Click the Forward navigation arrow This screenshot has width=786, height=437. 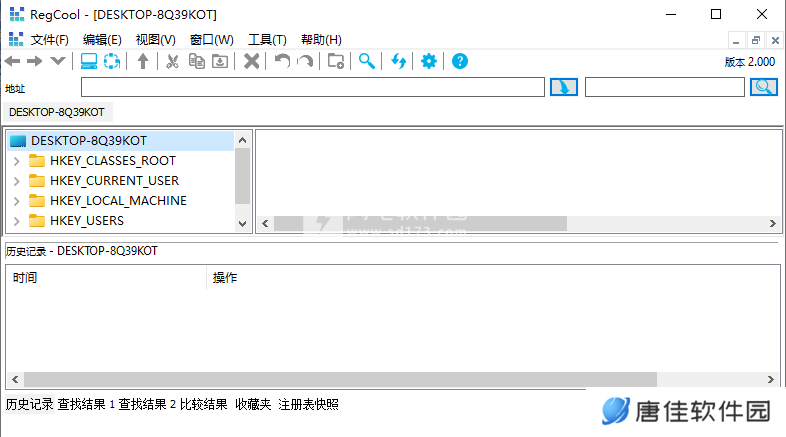tap(35, 61)
